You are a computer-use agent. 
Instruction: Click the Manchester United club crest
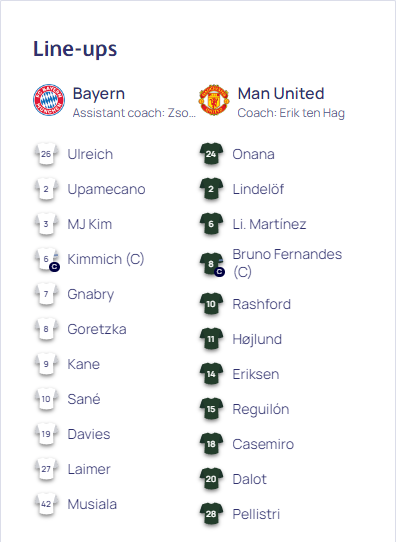click(x=214, y=100)
